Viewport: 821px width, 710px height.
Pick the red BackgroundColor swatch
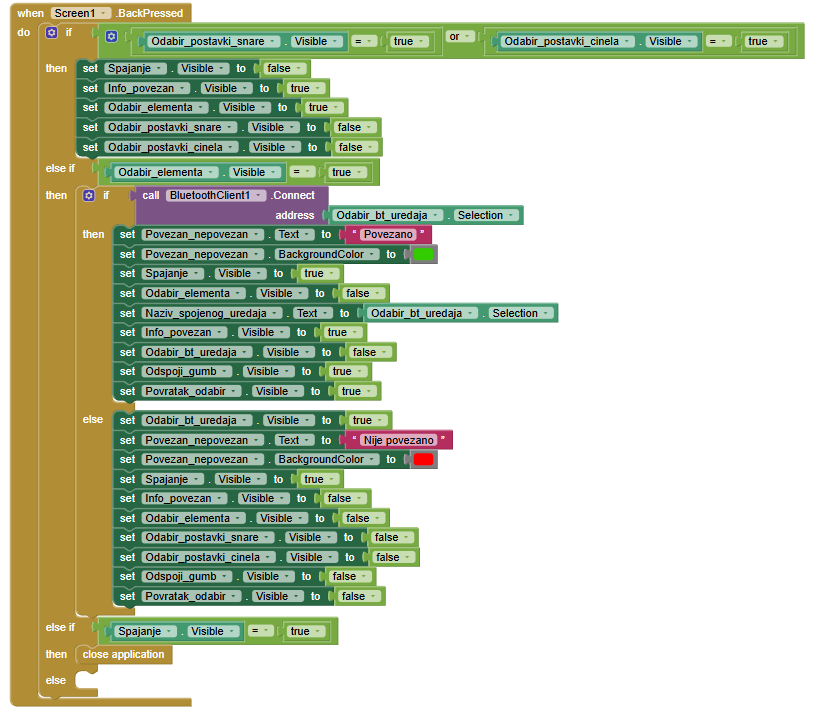423,460
